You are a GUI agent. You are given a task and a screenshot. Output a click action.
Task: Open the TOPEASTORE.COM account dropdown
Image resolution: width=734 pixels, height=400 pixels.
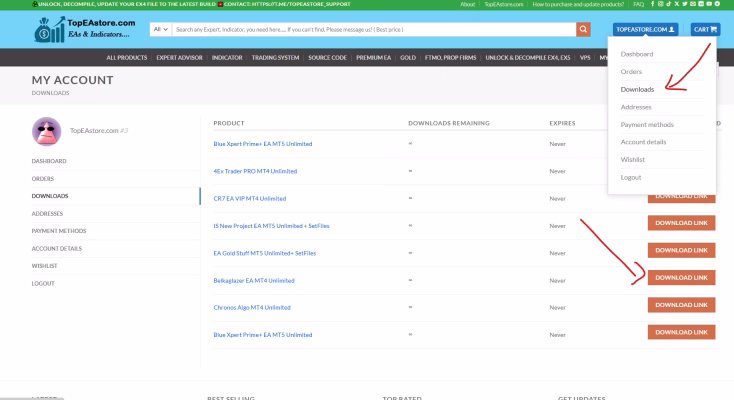(646, 30)
